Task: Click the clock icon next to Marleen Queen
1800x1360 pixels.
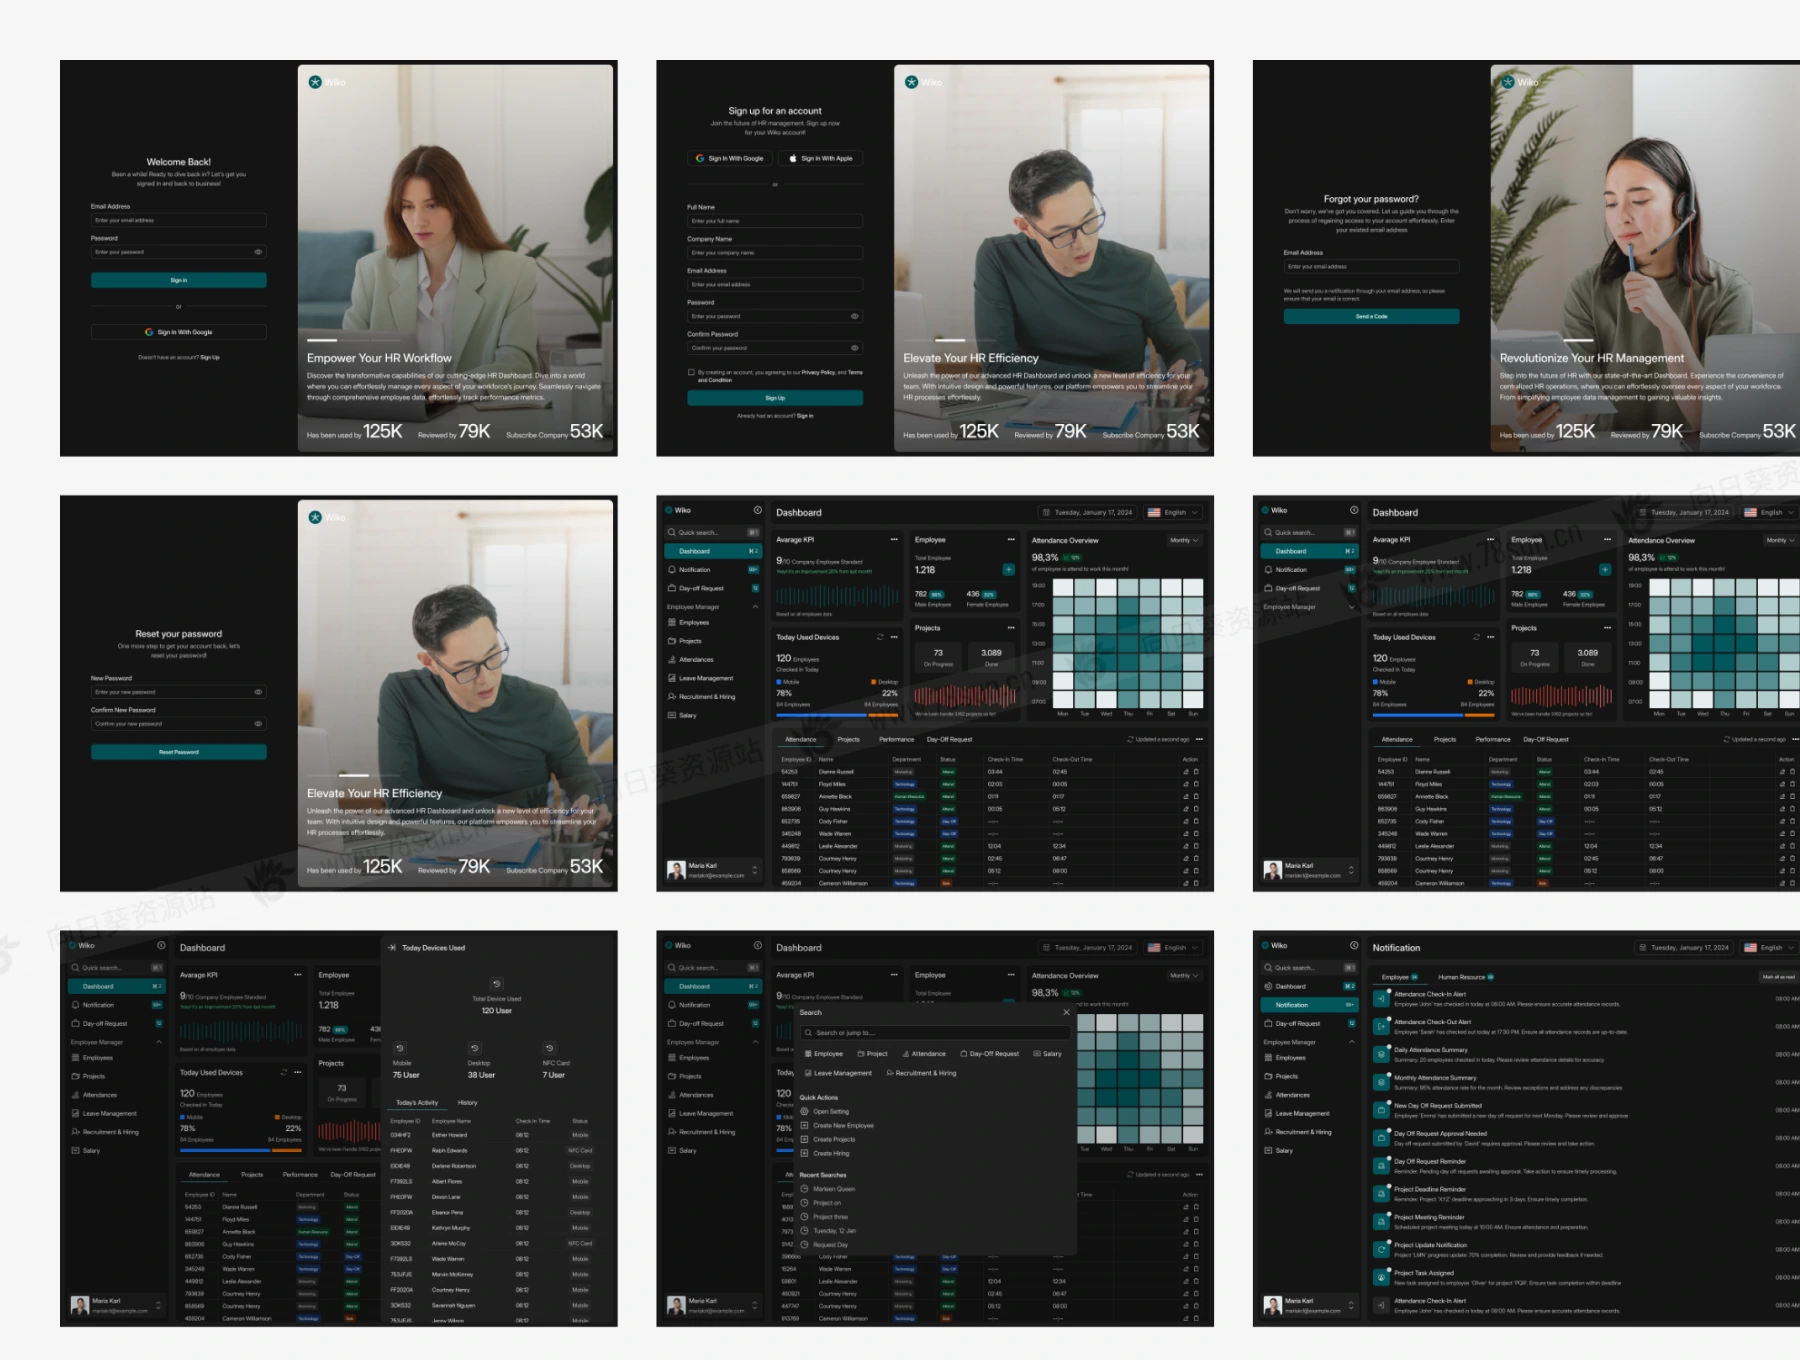Action: [x=804, y=1189]
